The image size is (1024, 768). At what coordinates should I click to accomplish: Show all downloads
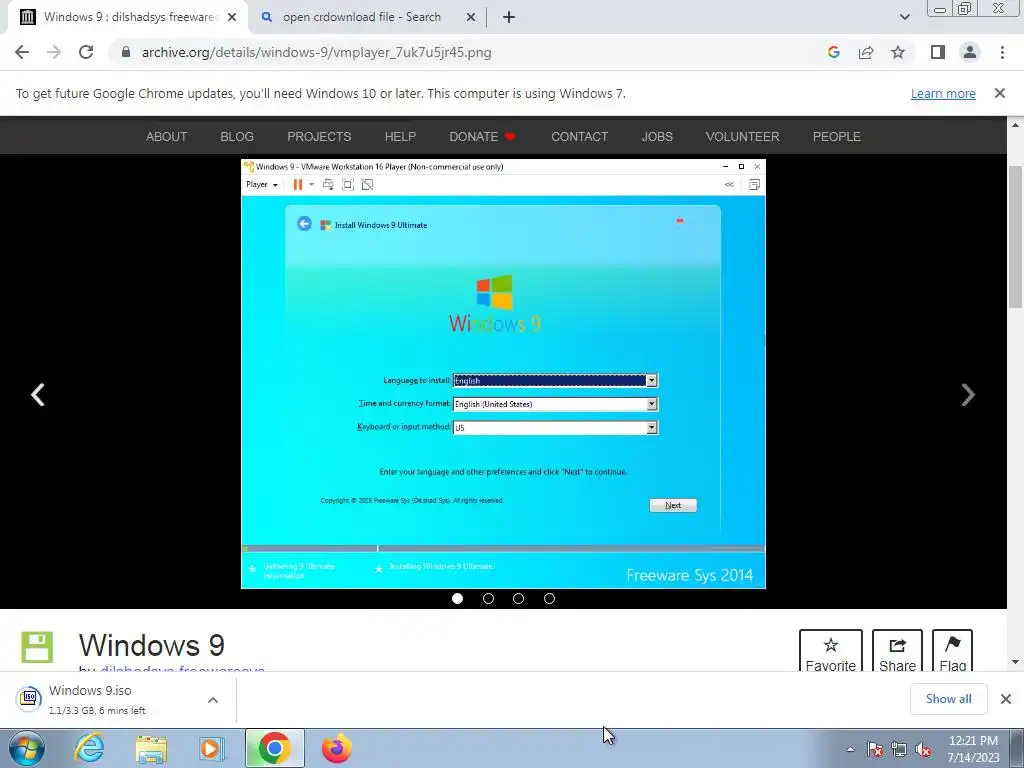[948, 699]
